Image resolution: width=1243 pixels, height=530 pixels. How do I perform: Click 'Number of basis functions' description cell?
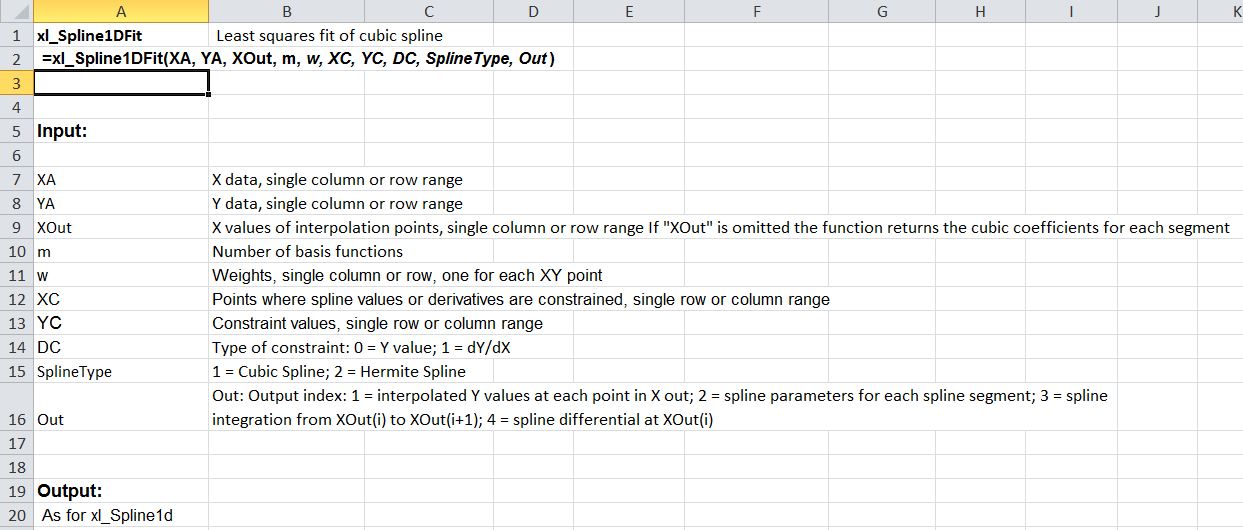coord(308,251)
